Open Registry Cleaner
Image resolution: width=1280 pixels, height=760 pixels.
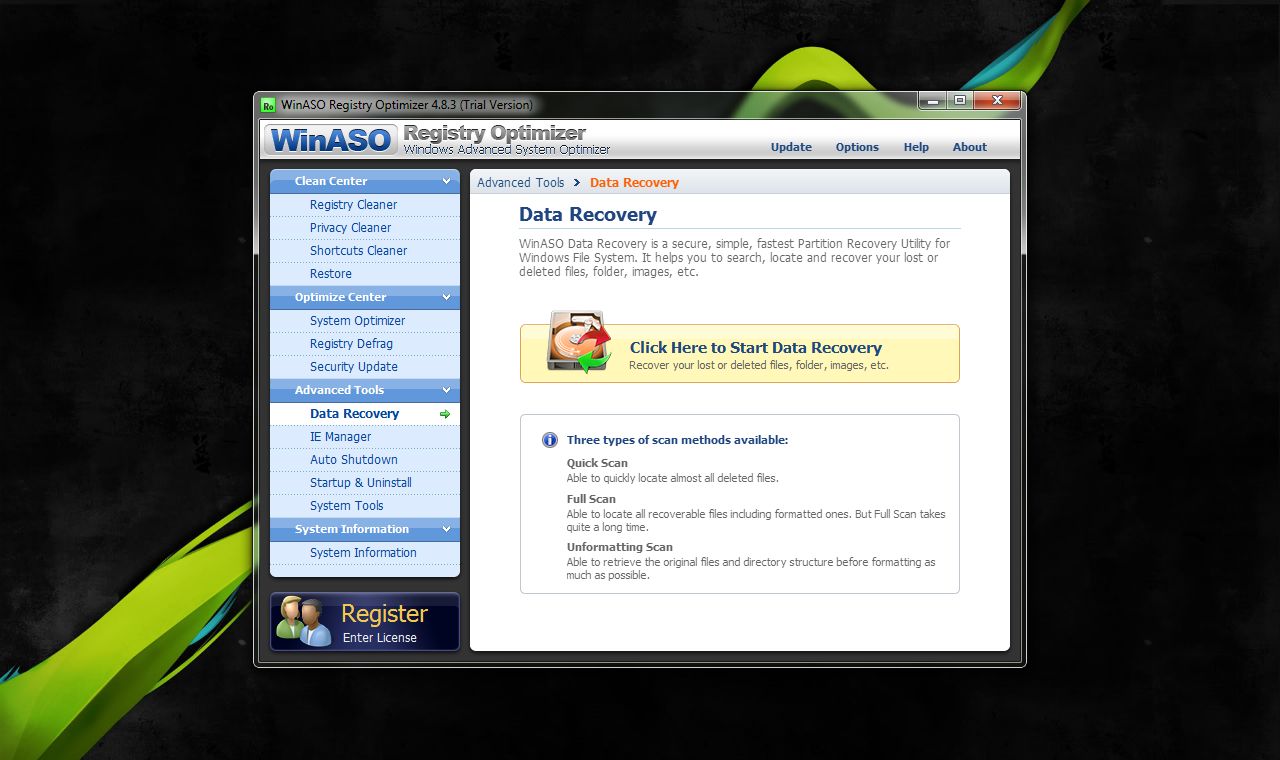[365, 205]
